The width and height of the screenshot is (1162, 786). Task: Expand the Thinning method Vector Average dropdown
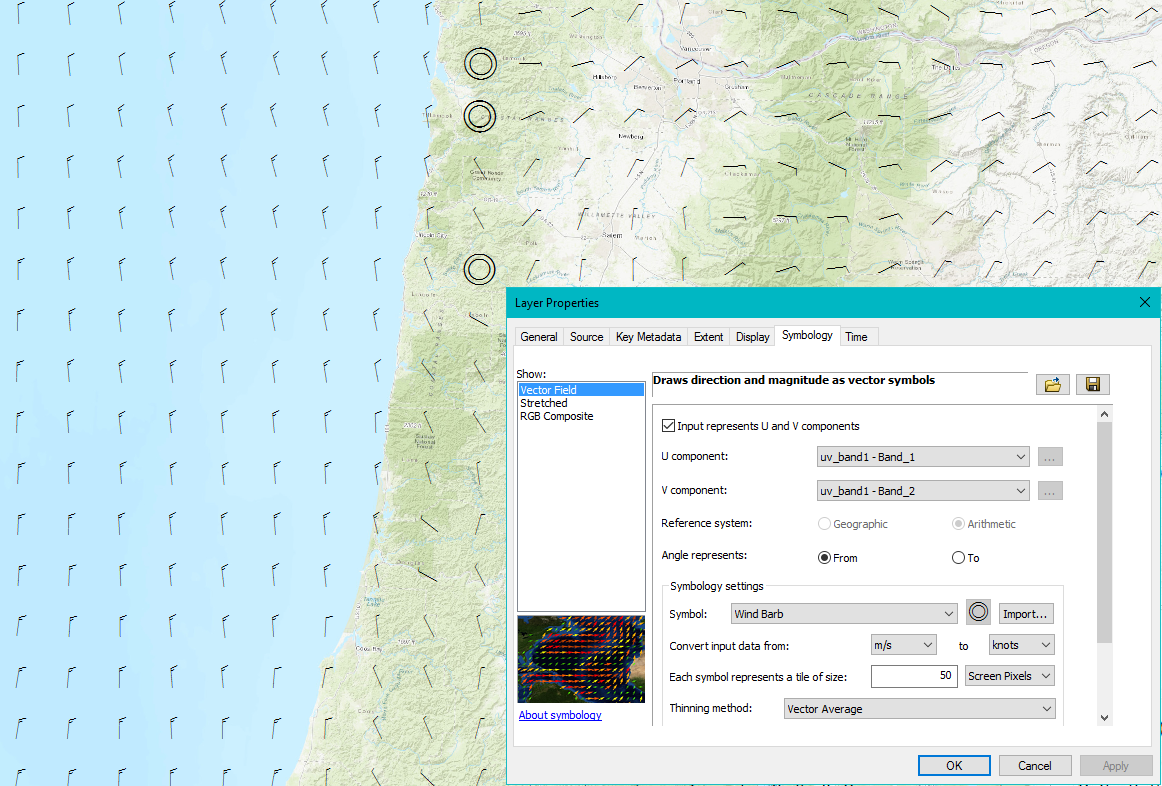pos(920,709)
